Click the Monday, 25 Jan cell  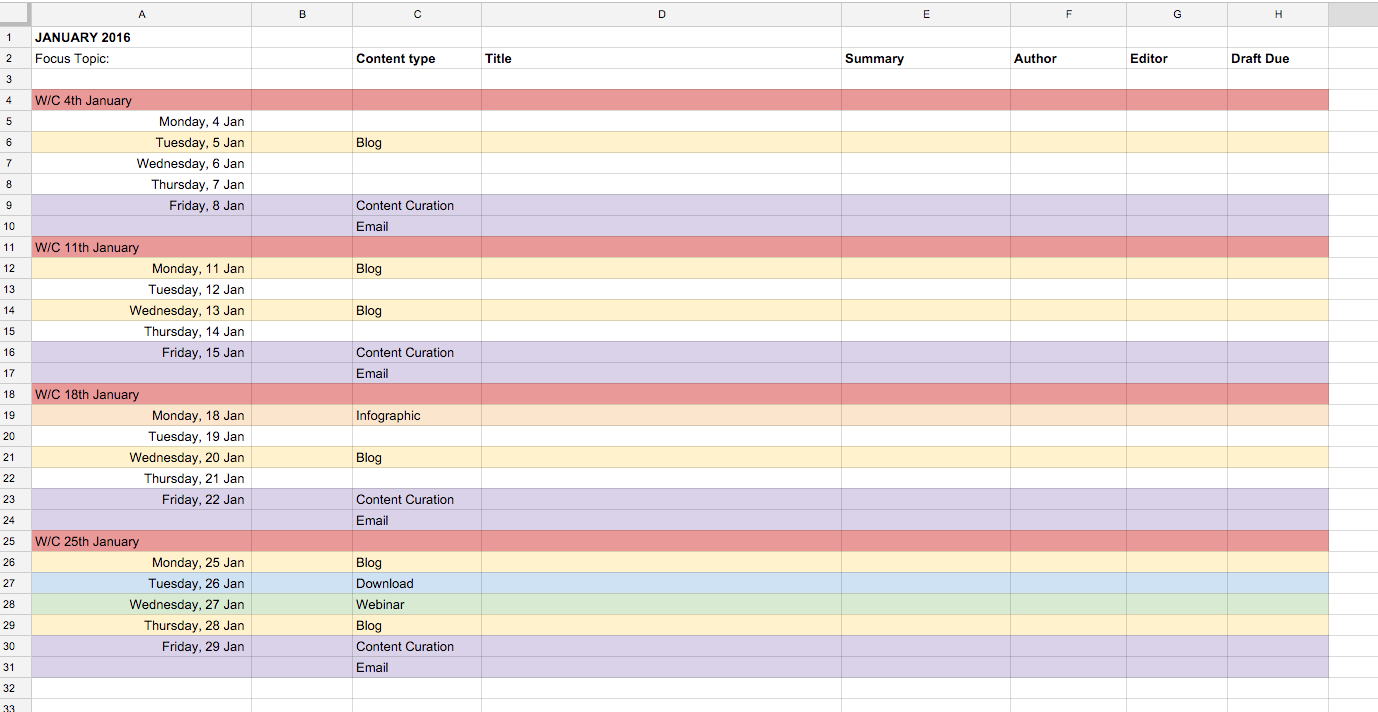coord(141,563)
